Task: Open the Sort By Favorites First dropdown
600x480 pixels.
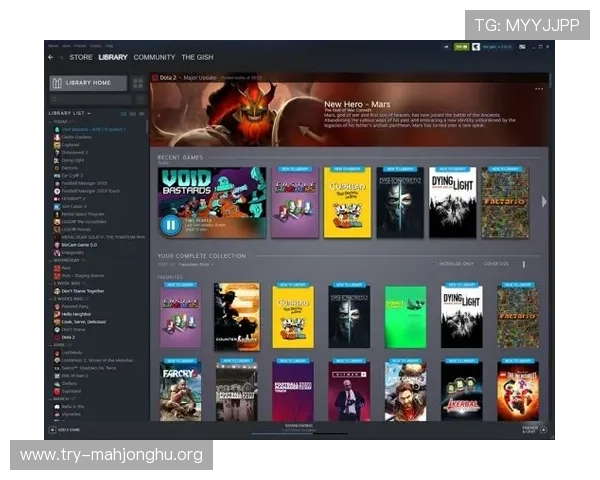Action: point(196,264)
